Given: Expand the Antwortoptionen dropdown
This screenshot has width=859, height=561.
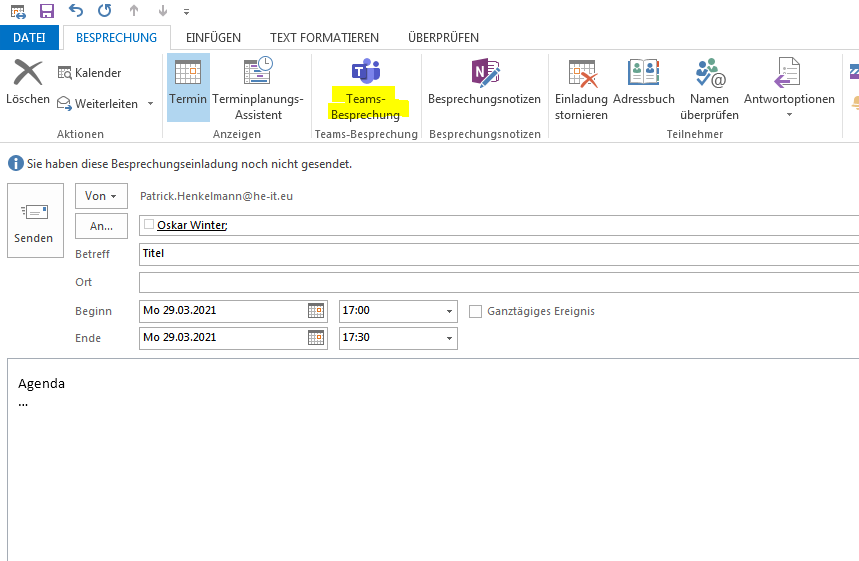Looking at the screenshot, I should (788, 114).
